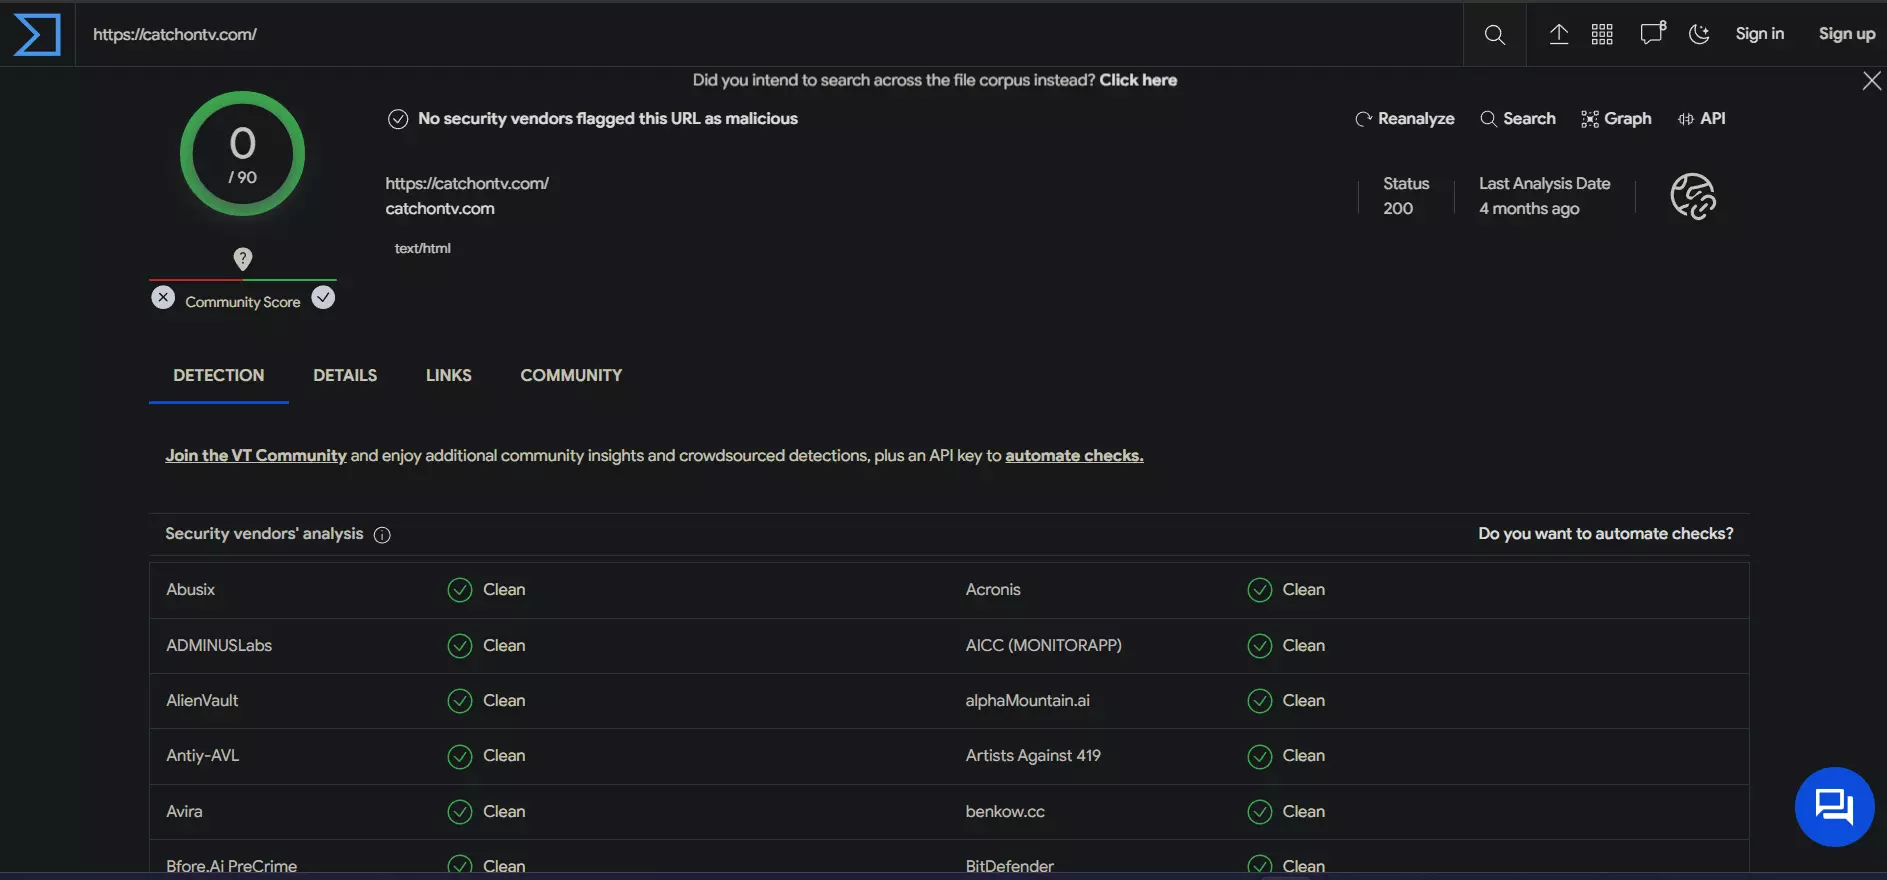
Task: Click the globe link icon near analysis date
Action: (1693, 196)
